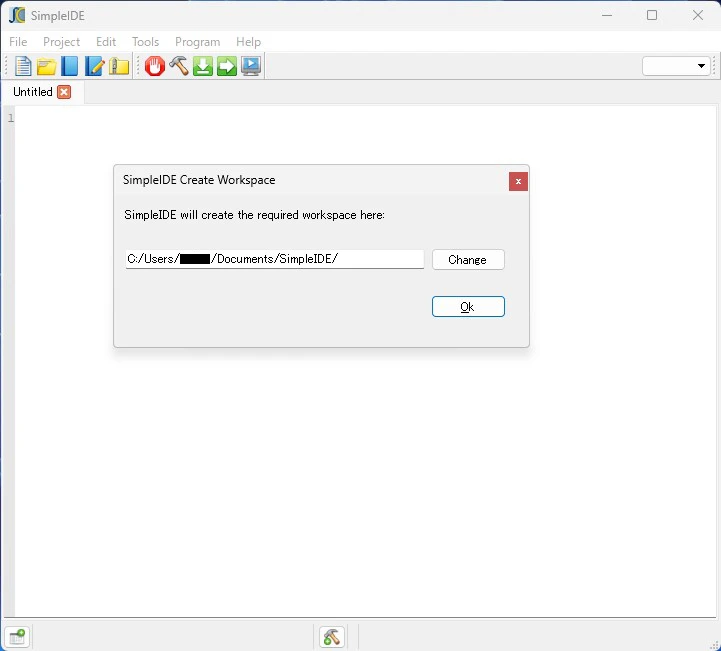Close the Untitled tab with orange X
The width and height of the screenshot is (721, 651).
(x=64, y=92)
